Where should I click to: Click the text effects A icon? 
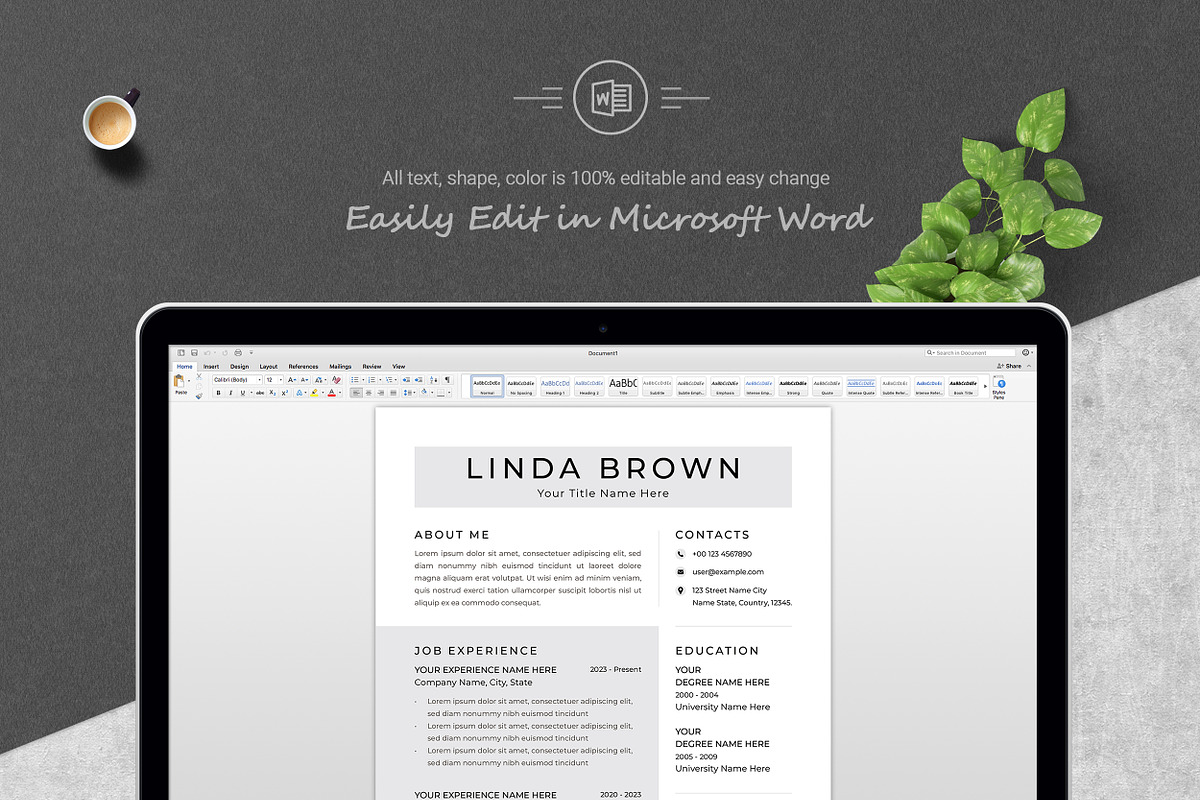point(299,393)
